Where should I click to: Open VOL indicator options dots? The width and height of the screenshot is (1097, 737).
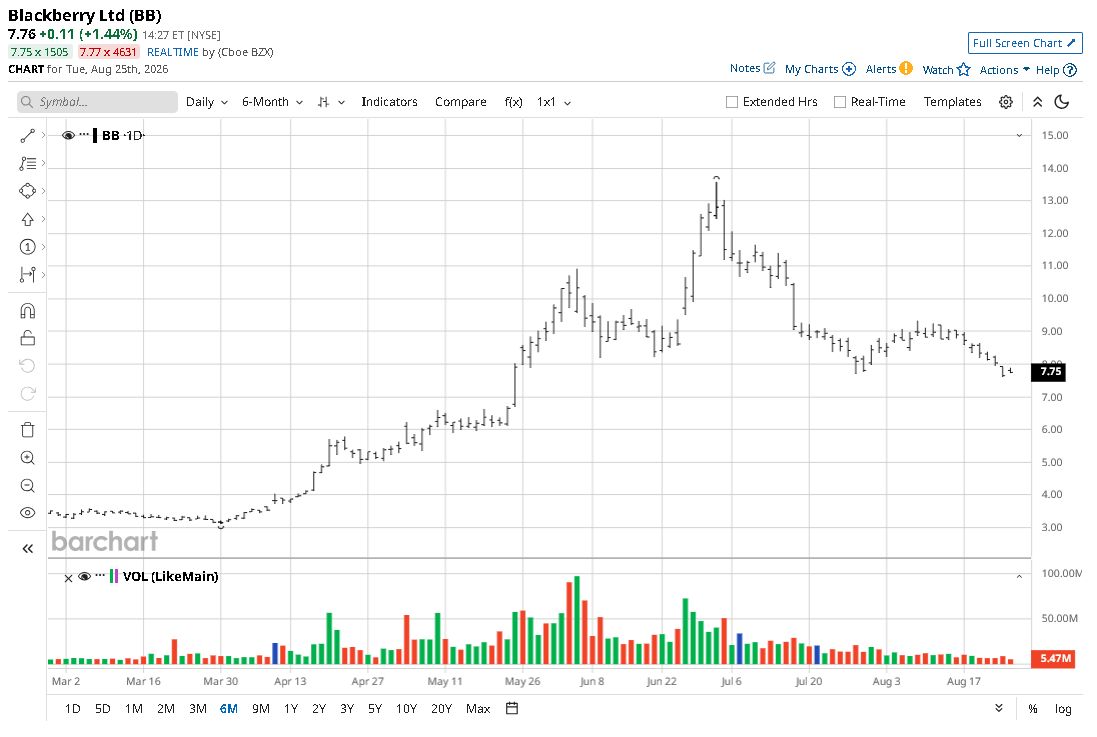coord(100,575)
